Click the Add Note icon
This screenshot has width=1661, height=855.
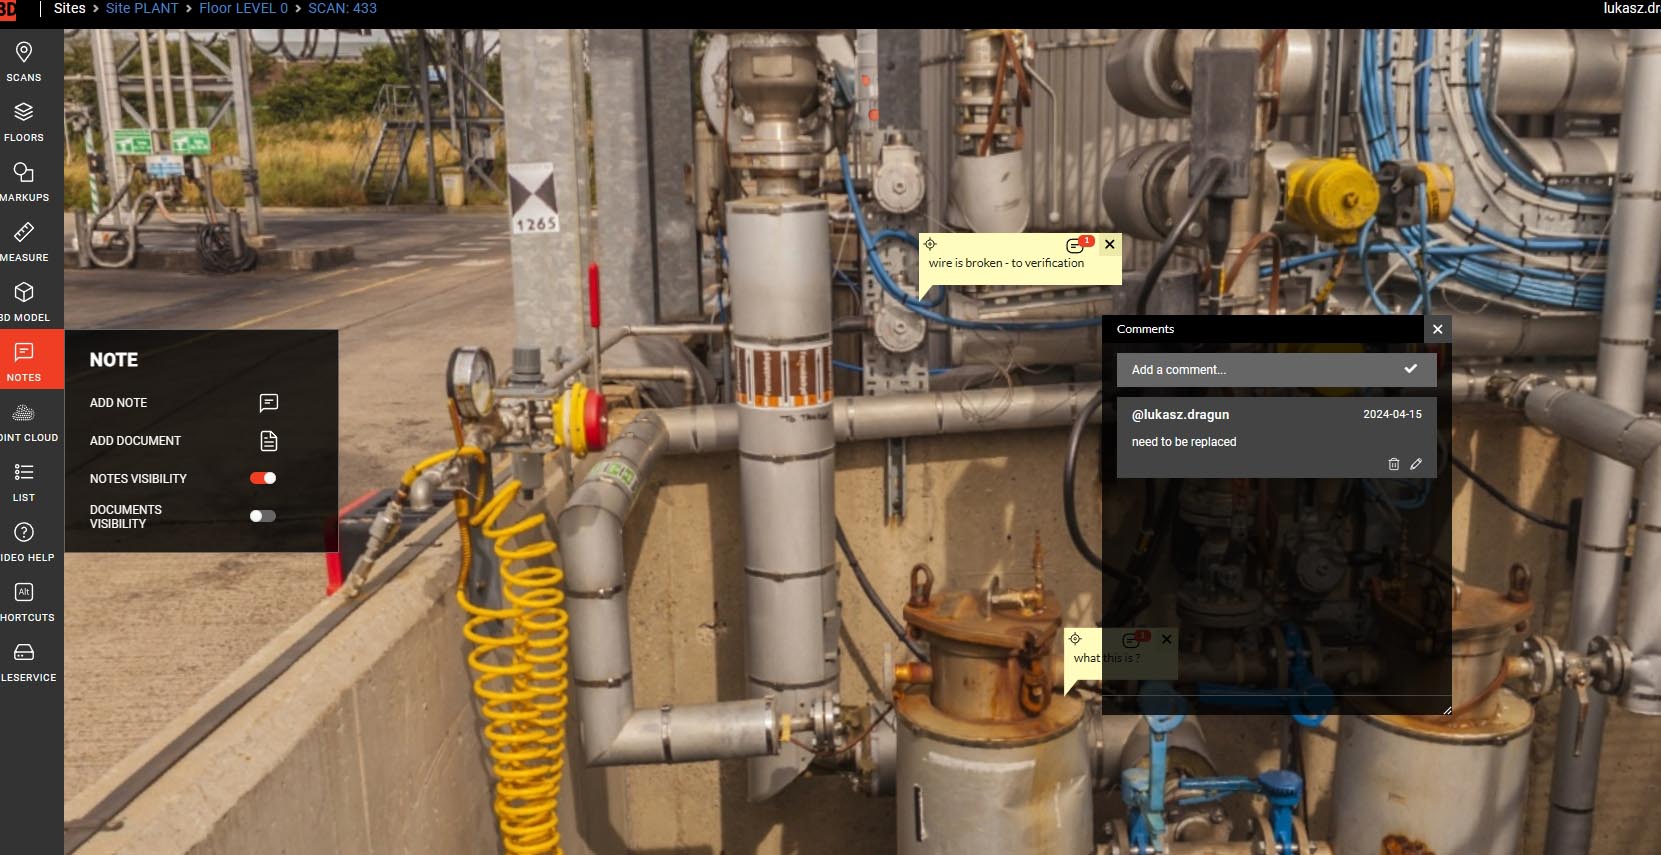pos(268,403)
